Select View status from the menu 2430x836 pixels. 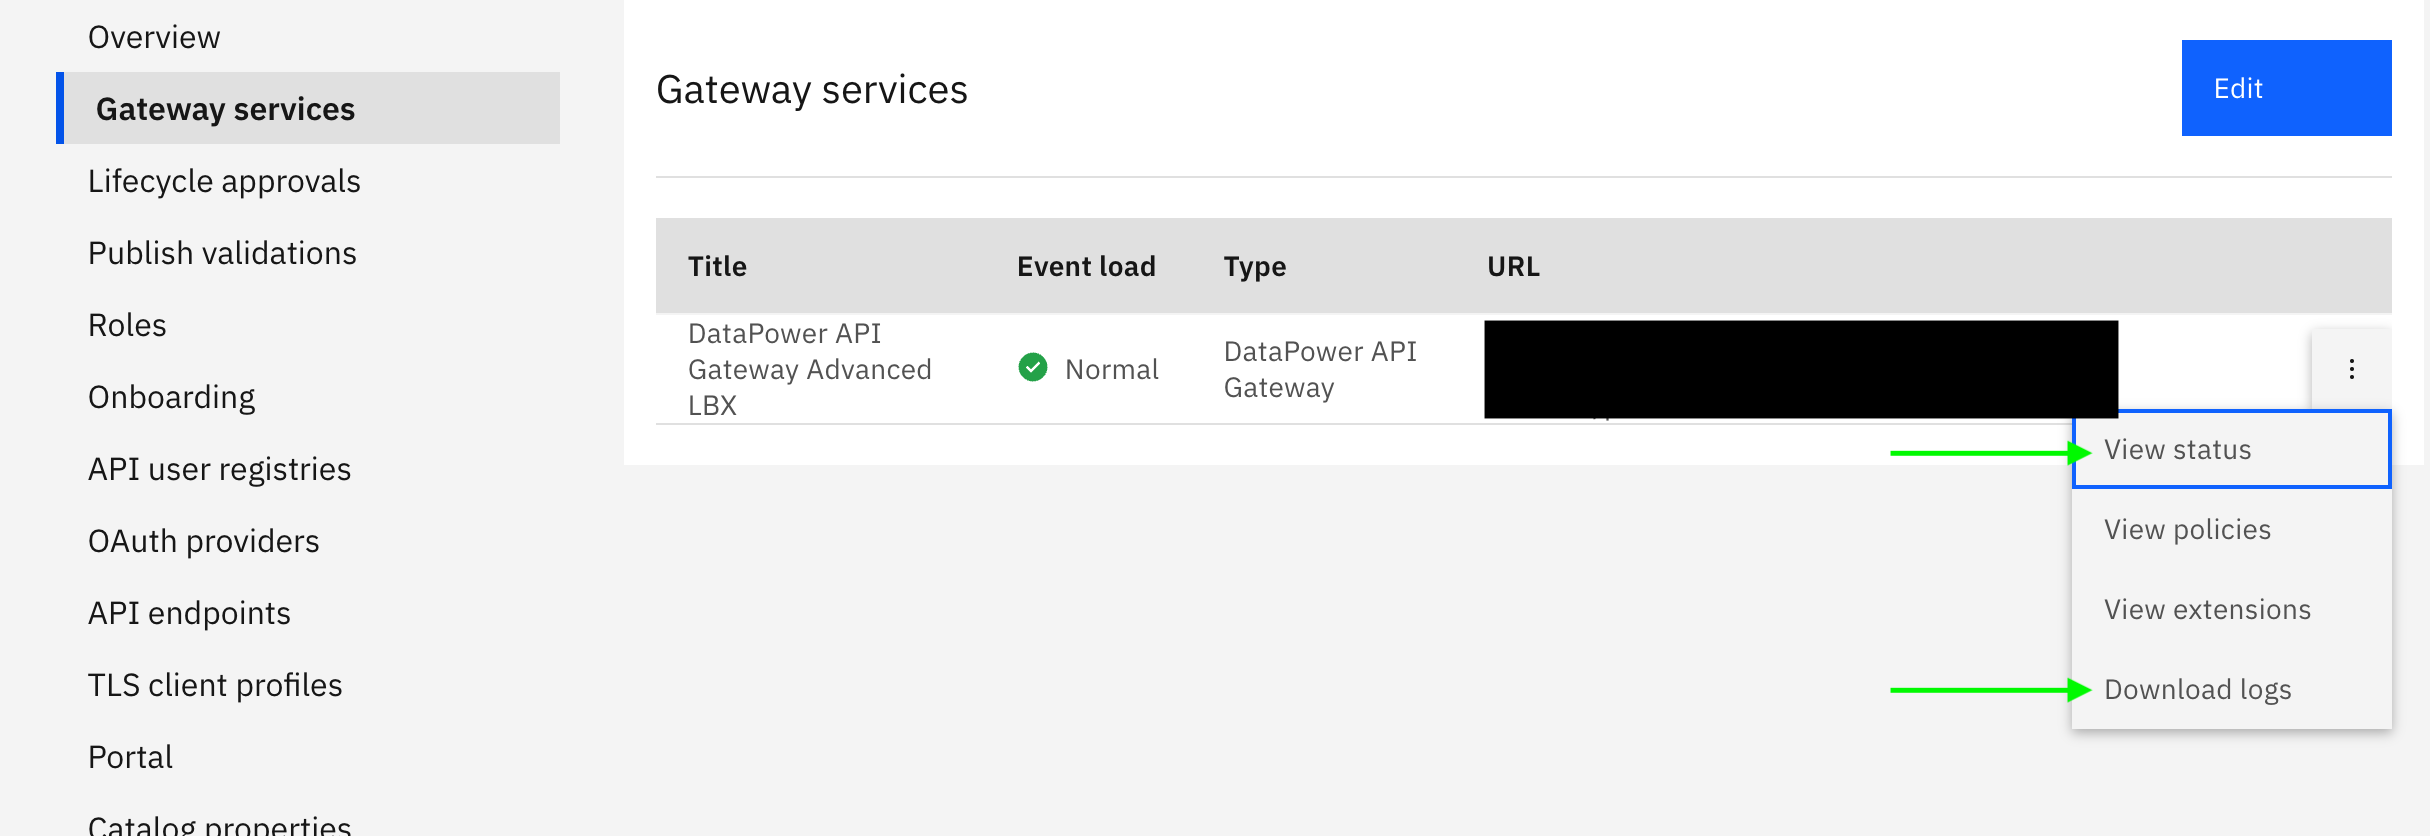[x=2177, y=450]
